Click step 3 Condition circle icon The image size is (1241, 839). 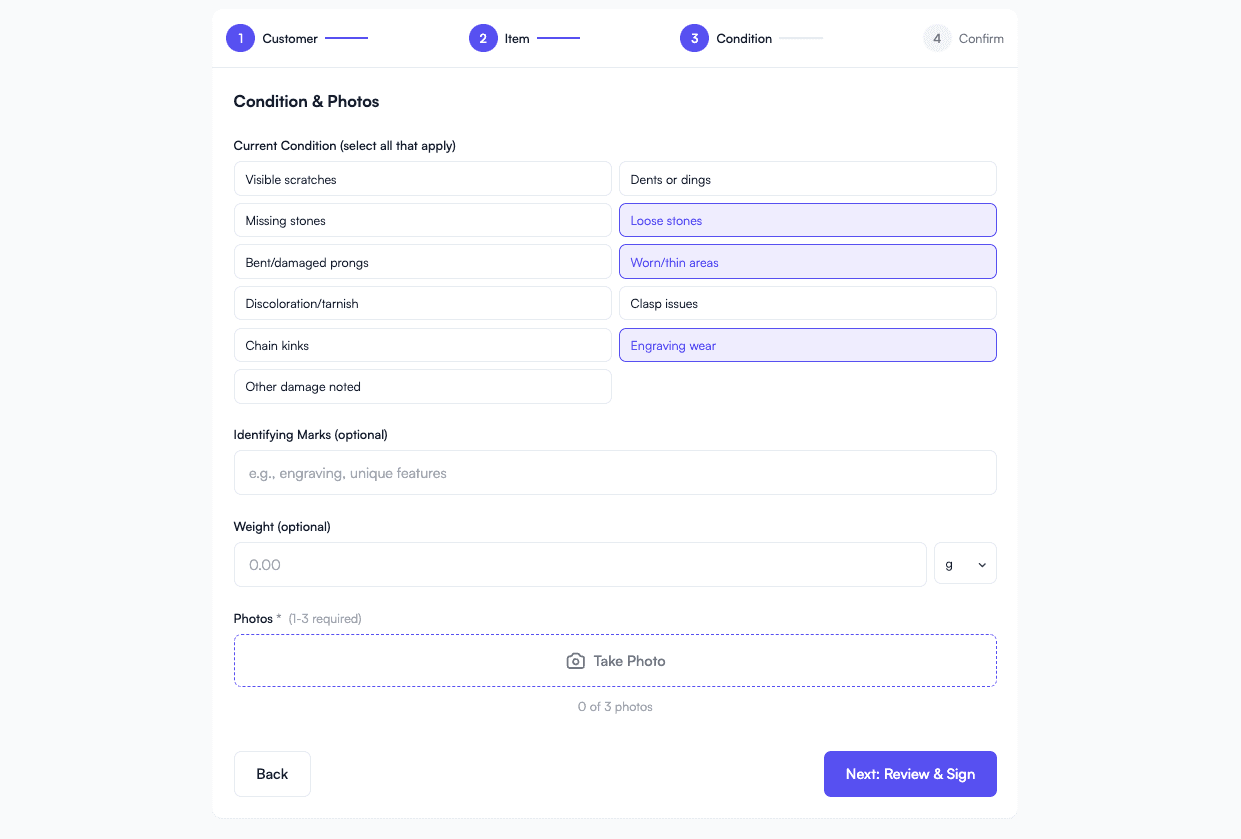[x=694, y=39]
